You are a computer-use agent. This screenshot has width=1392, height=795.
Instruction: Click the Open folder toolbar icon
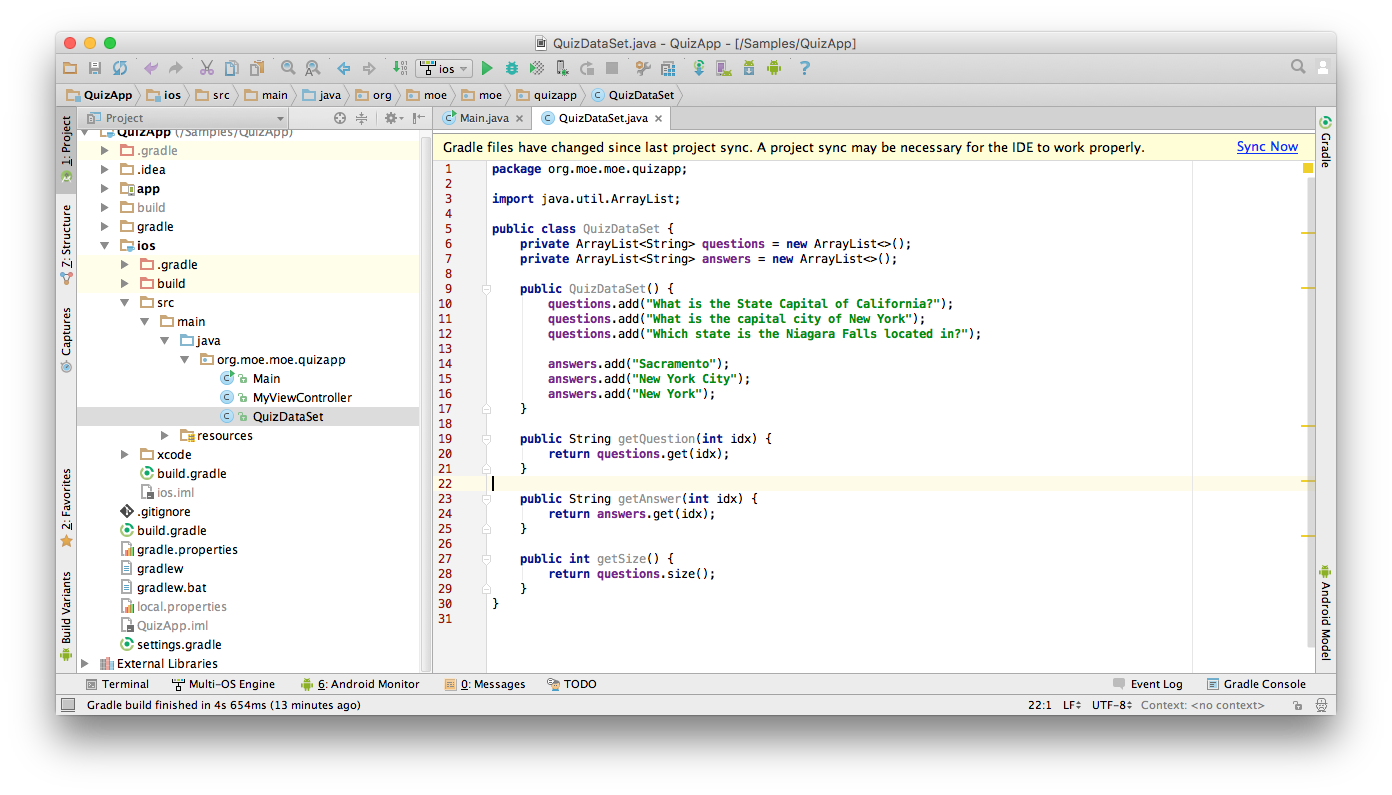[x=70, y=68]
